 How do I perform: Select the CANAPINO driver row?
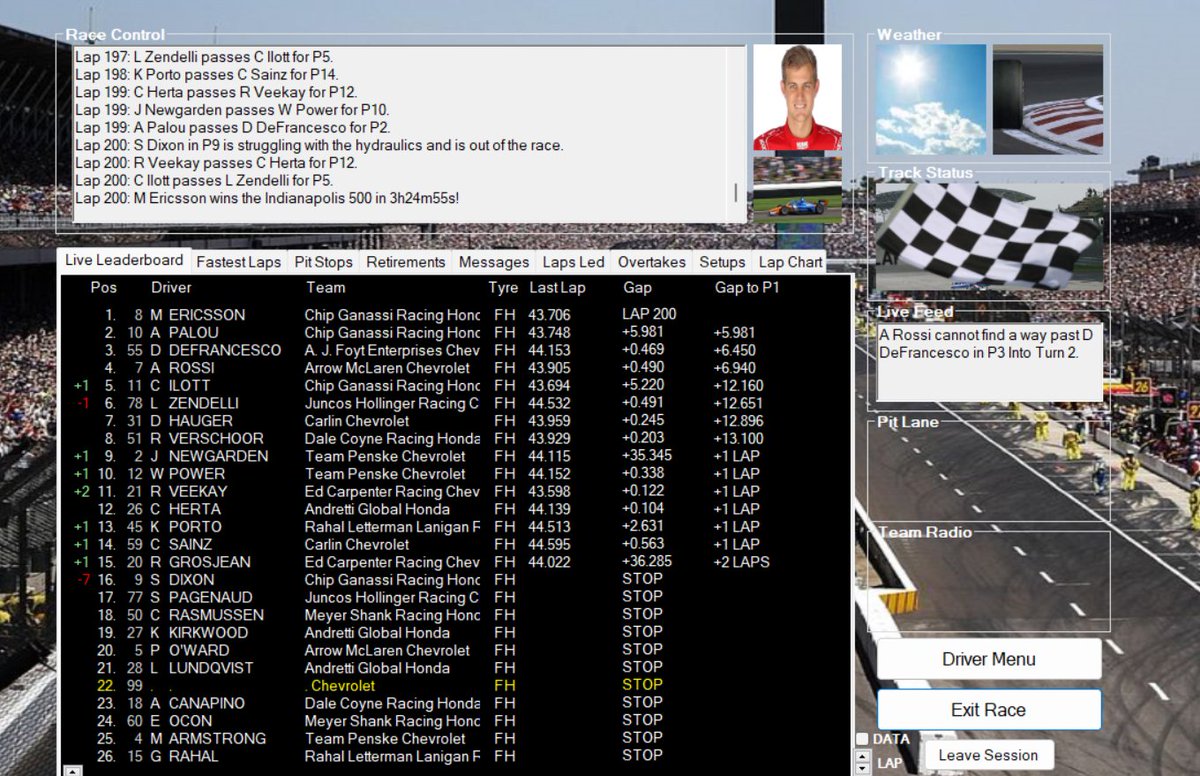click(x=455, y=704)
